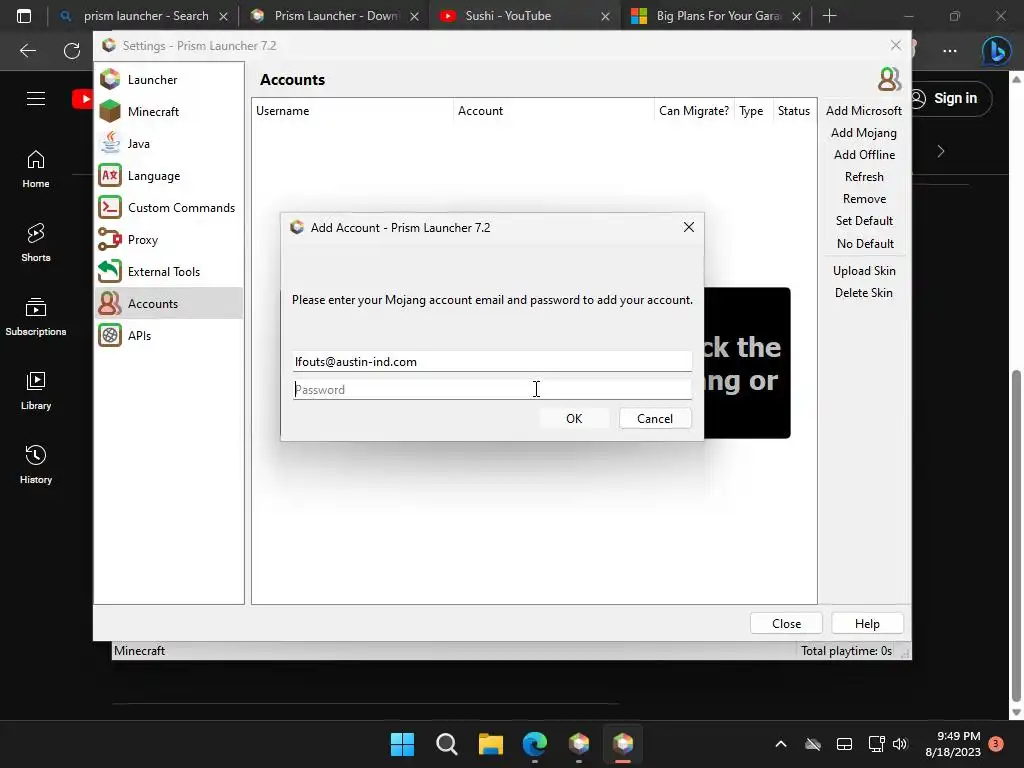Open Launcher settings page icon

point(110,80)
